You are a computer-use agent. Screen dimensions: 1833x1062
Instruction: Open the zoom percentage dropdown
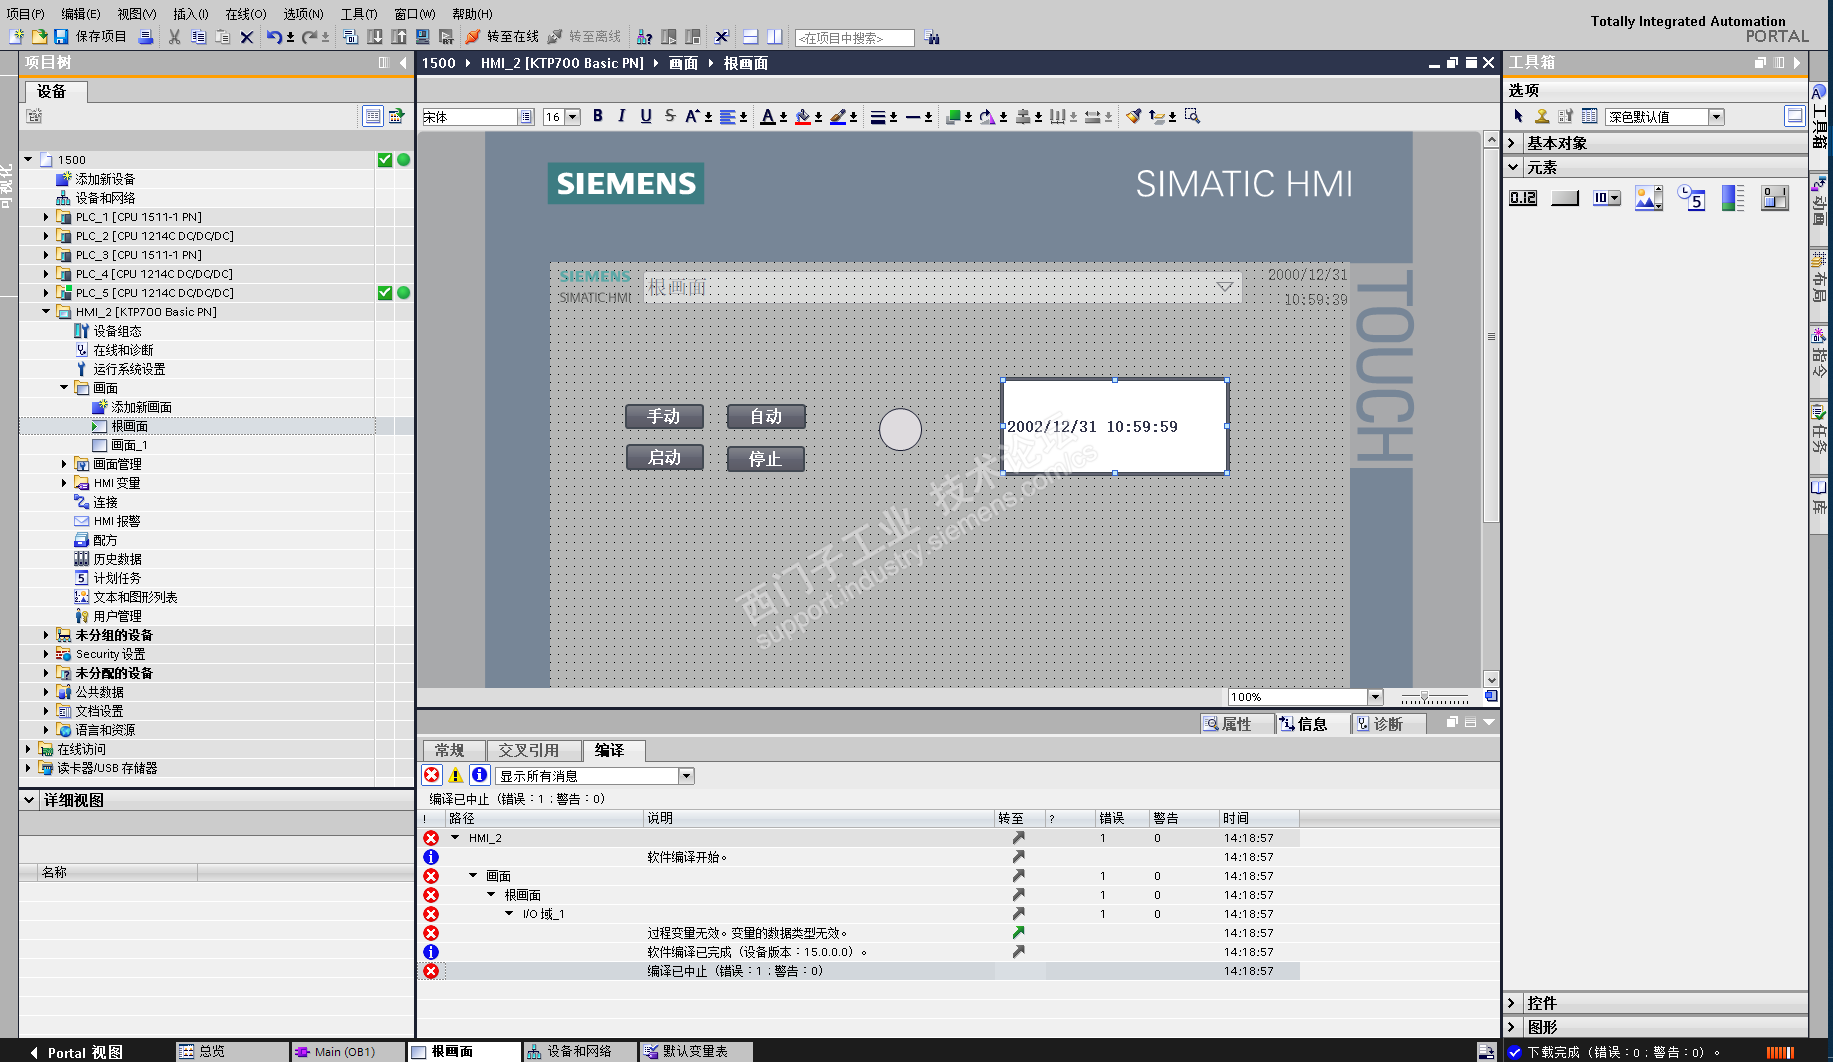(1375, 697)
